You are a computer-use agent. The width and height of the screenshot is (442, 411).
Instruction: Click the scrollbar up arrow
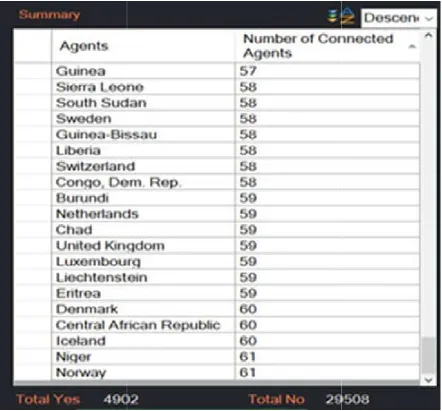(x=429, y=36)
